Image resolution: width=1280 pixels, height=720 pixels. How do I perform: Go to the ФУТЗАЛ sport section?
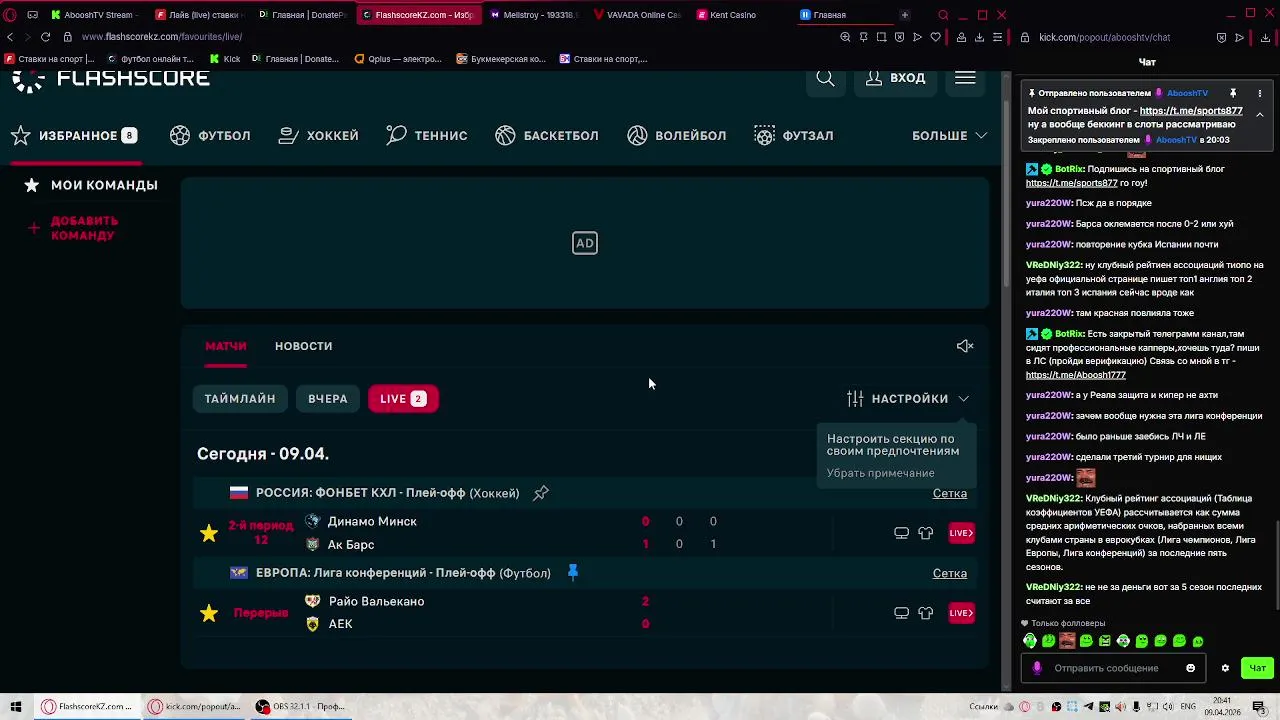(794, 136)
